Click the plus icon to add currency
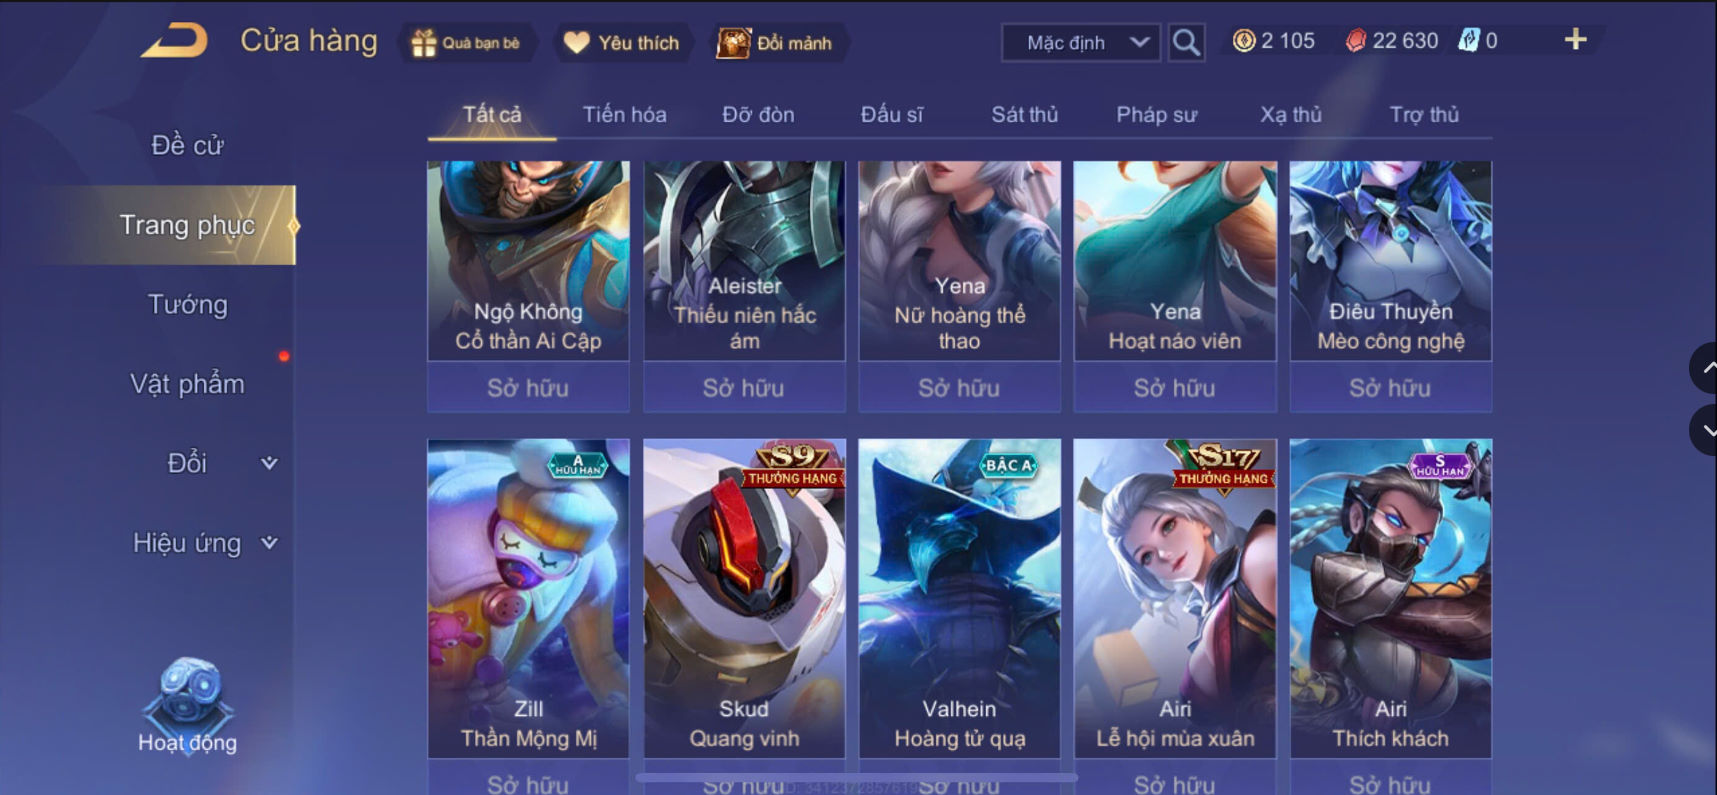Viewport: 1717px width, 795px height. click(1575, 39)
